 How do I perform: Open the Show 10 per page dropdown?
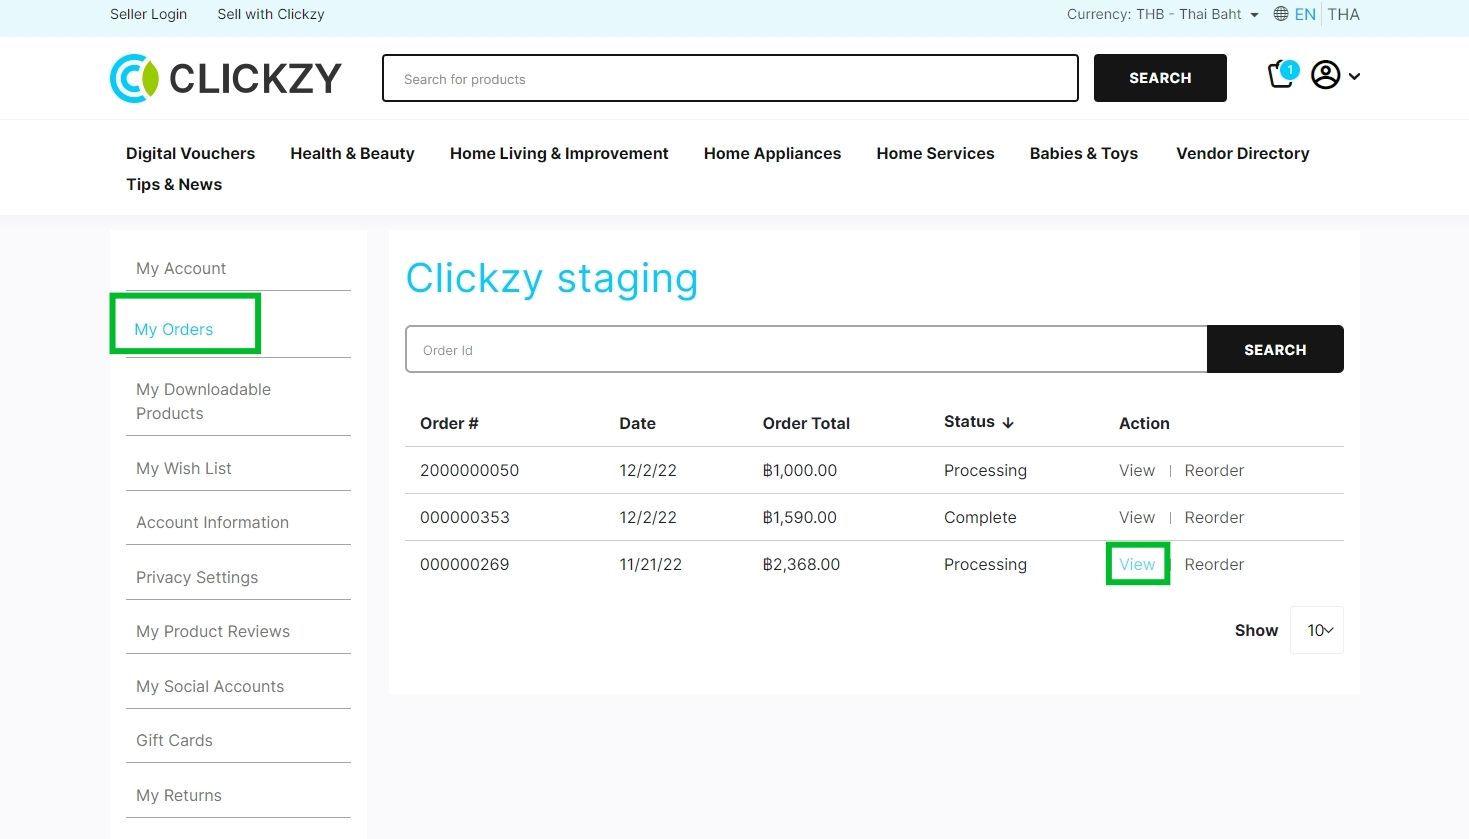(x=1317, y=630)
